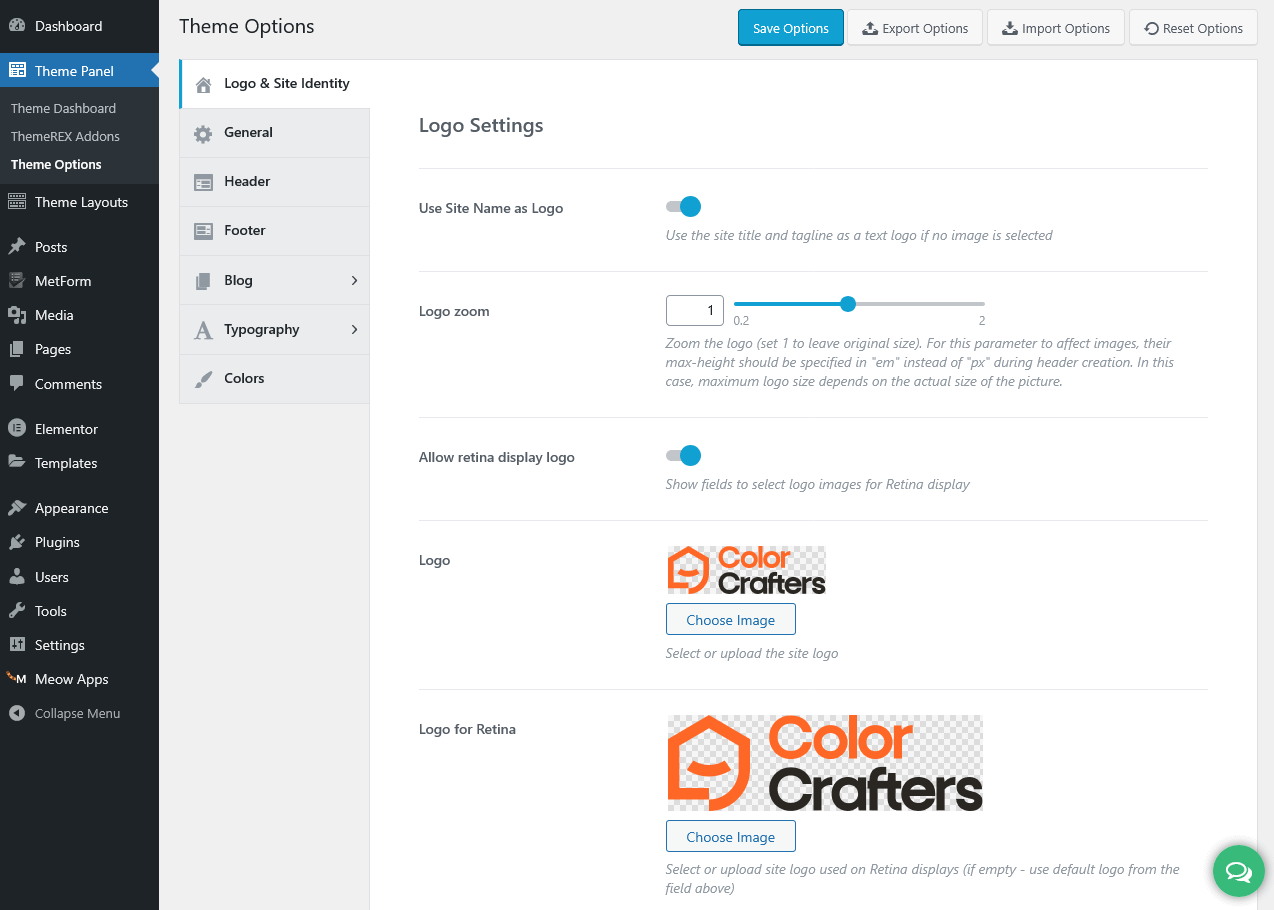This screenshot has width=1274, height=910.
Task: Click the Users person icon
Action: coord(17,577)
